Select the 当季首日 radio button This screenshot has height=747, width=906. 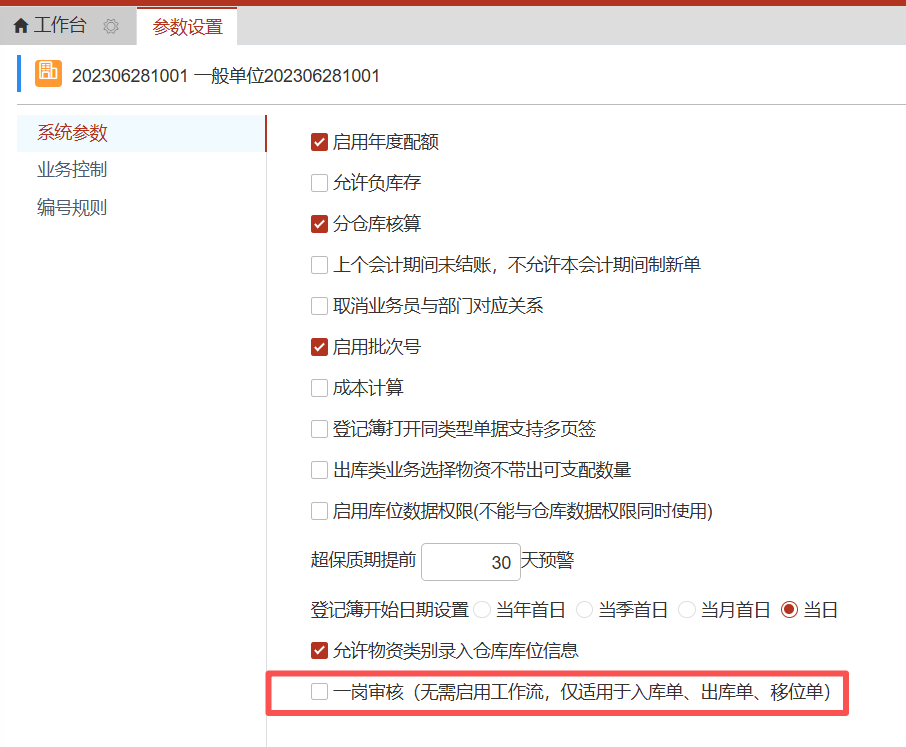coord(584,610)
